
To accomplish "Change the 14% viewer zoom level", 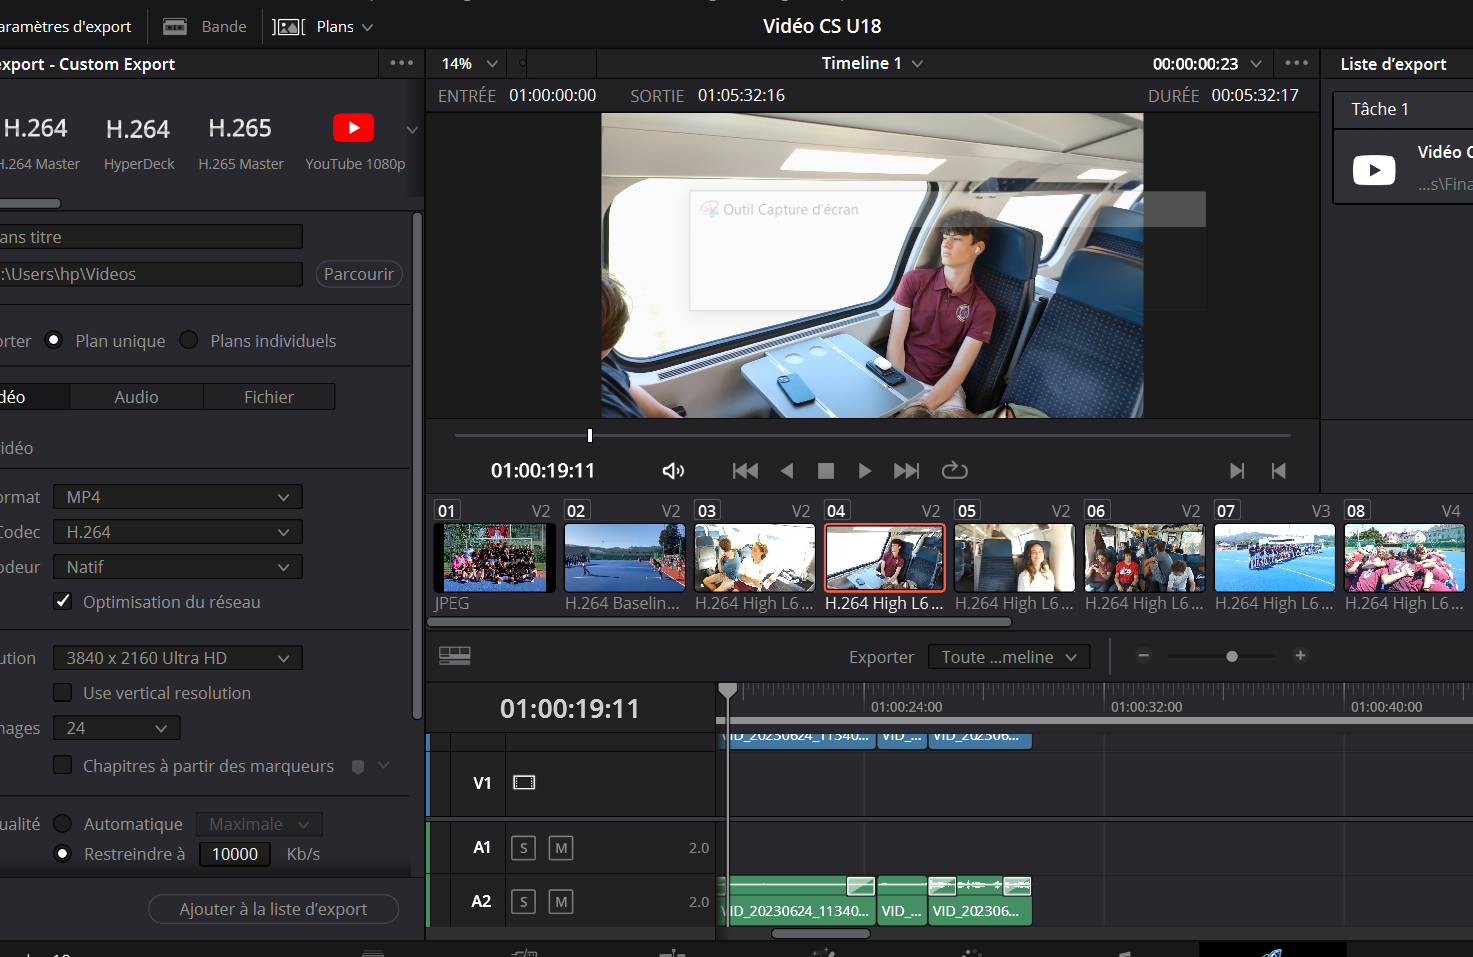I will [x=466, y=63].
